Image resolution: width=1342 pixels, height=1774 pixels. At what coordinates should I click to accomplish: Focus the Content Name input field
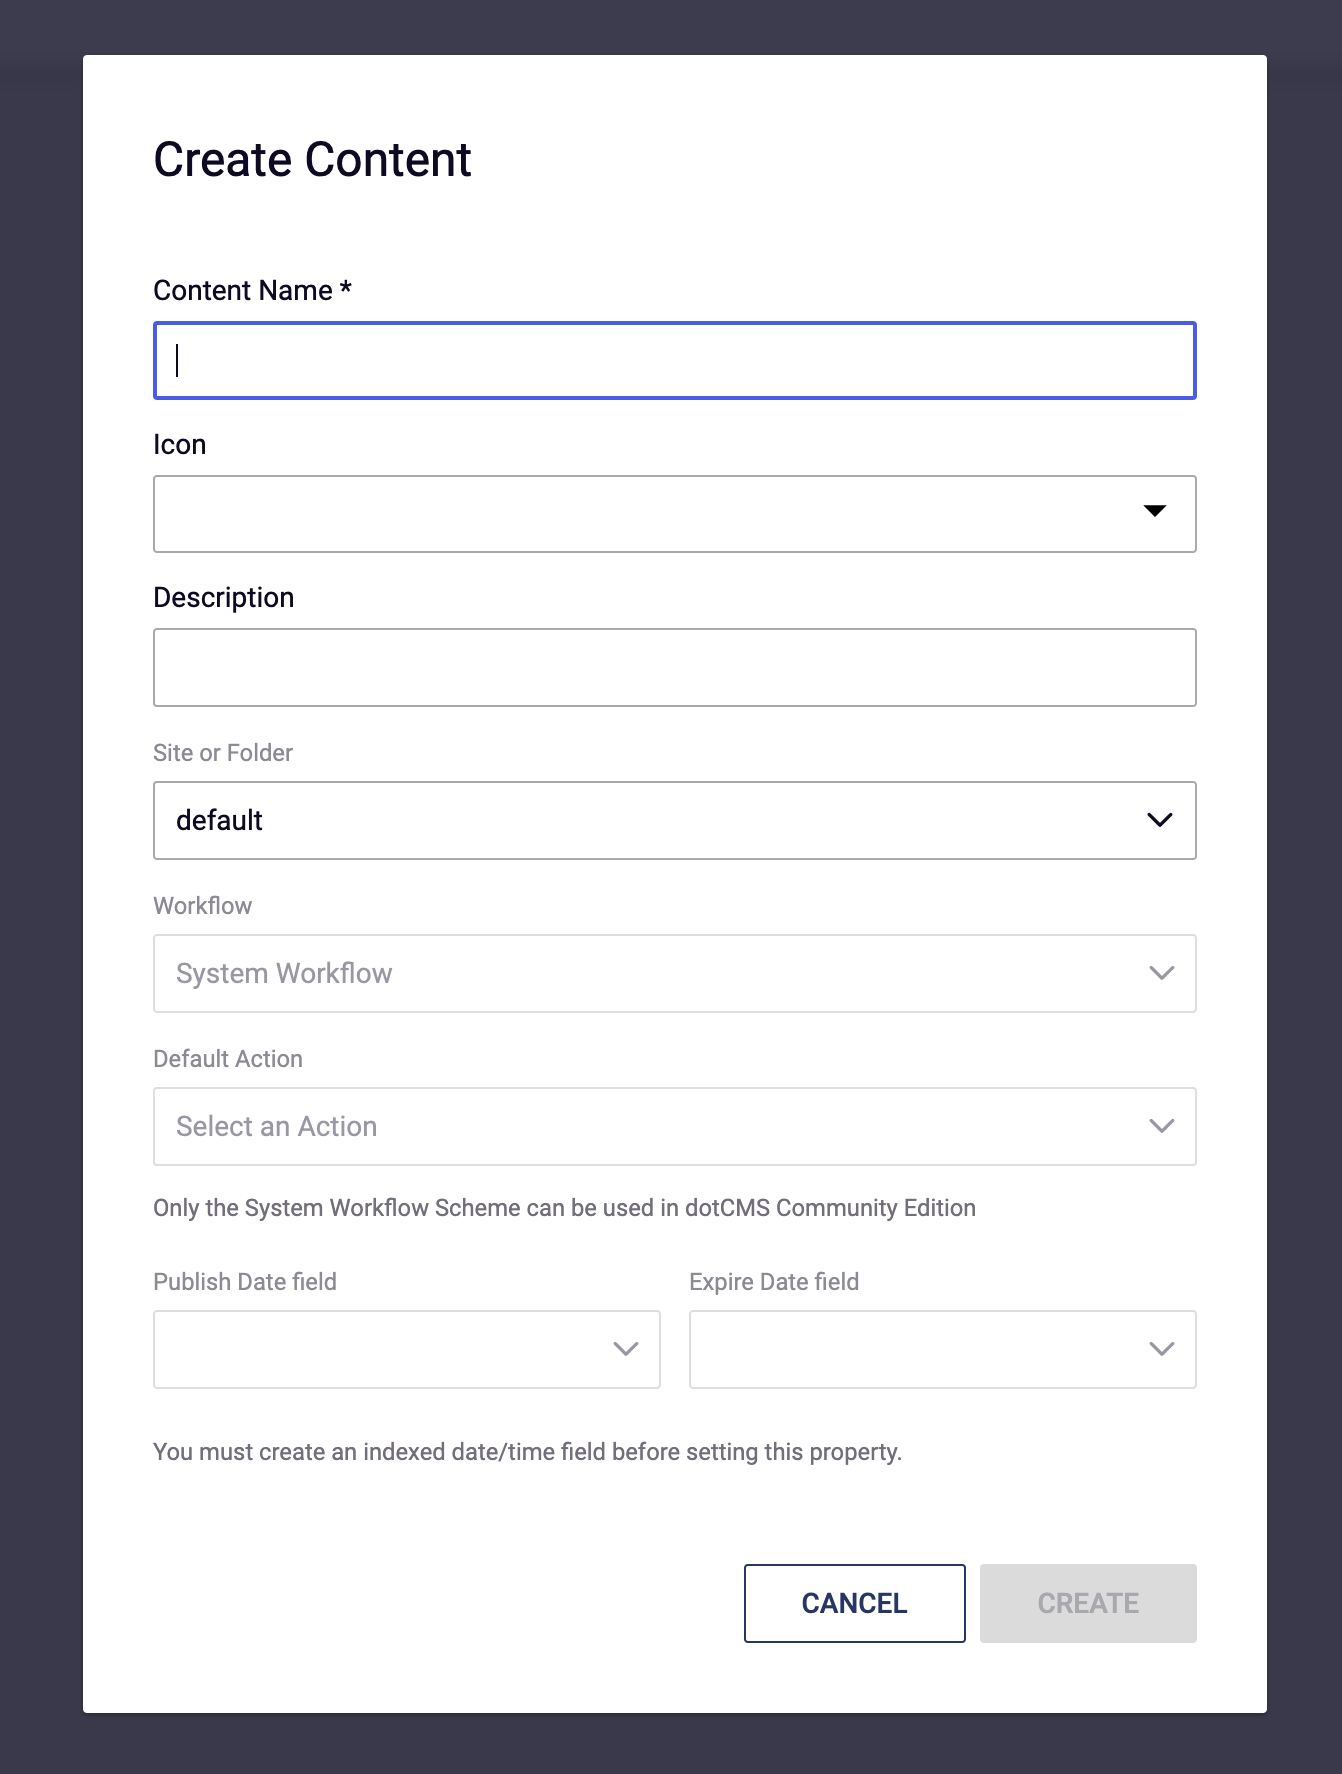674,359
